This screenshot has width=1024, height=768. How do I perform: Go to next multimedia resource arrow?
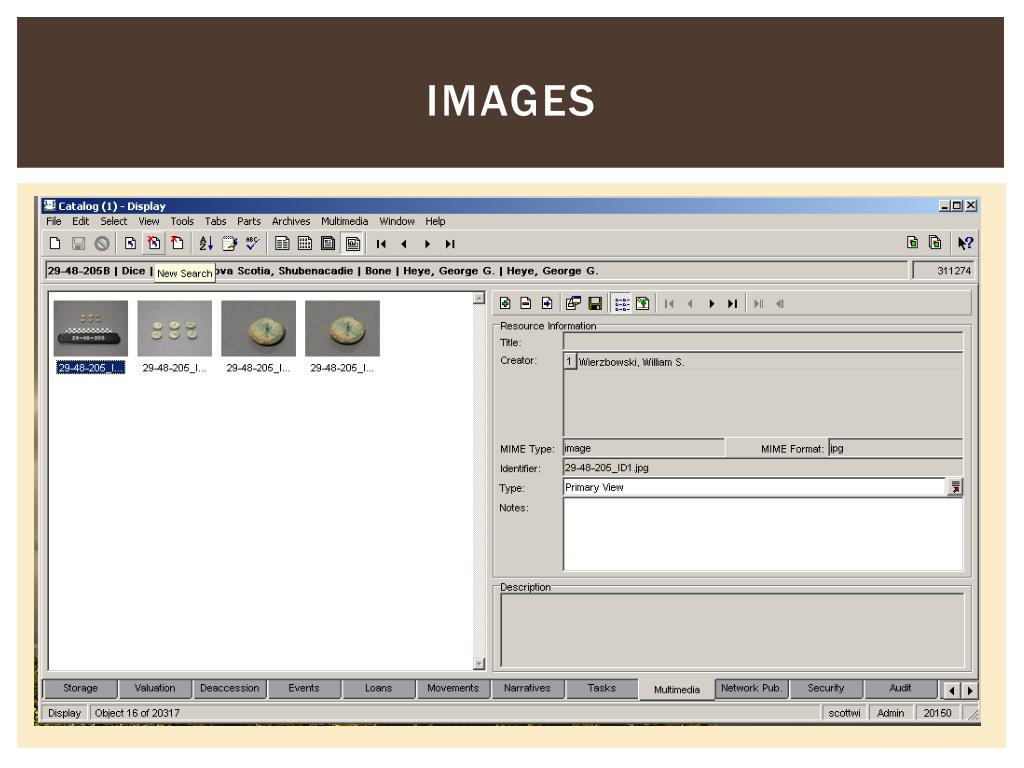click(712, 303)
